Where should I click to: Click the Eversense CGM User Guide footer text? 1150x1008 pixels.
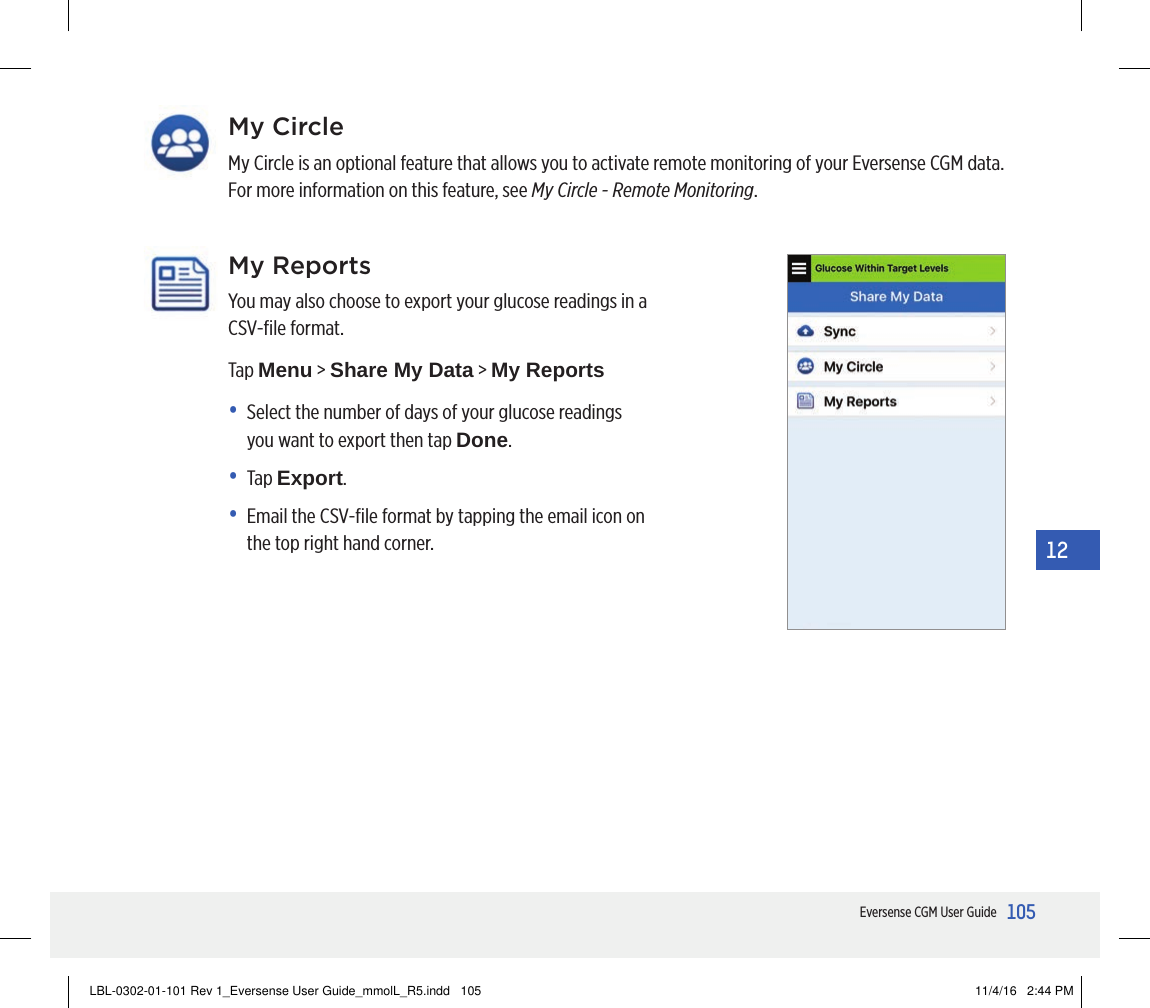click(x=928, y=912)
